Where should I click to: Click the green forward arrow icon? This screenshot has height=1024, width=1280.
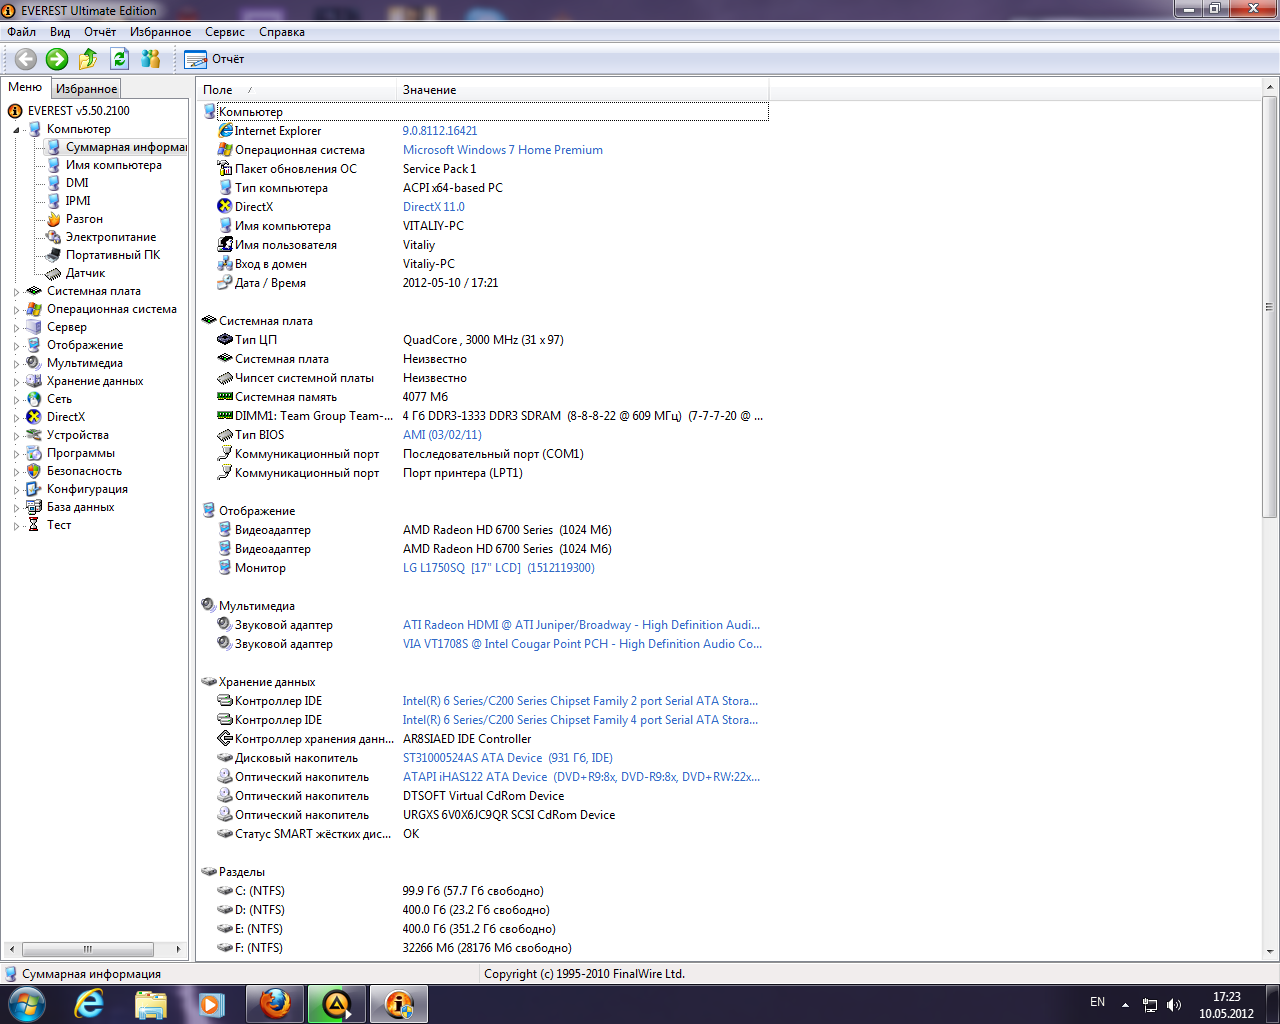coord(56,58)
